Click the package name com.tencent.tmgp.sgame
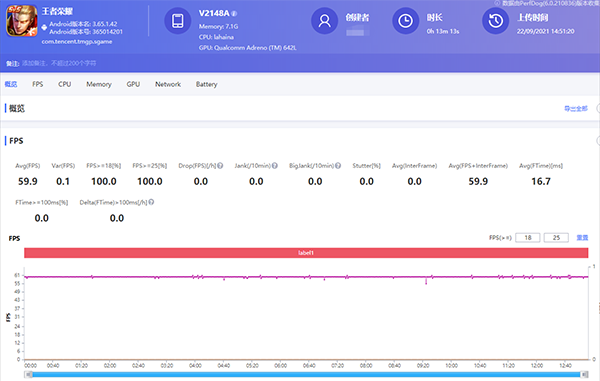The height and width of the screenshot is (381, 600). click(x=77, y=42)
